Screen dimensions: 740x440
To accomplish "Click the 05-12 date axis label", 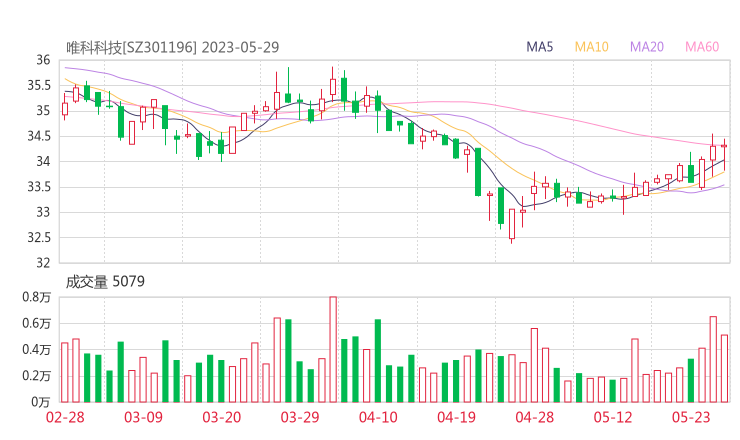I will pos(613,417).
